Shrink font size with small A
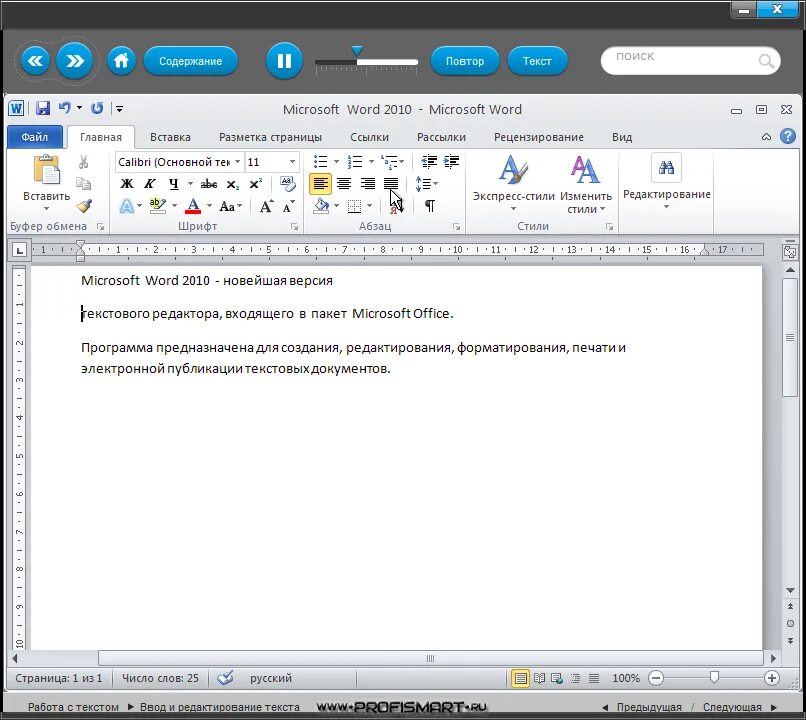This screenshot has height=720, width=806. click(288, 207)
